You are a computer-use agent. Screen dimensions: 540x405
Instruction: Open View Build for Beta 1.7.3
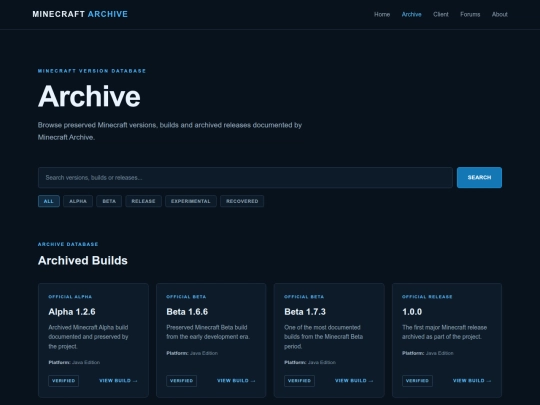click(x=354, y=381)
